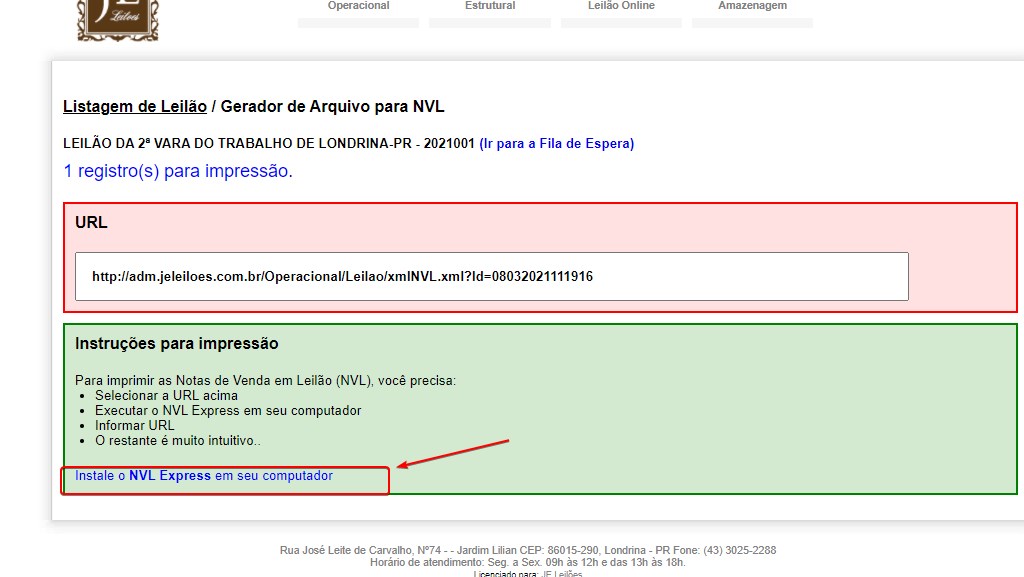Open the Operacional menu
Image resolution: width=1024 pixels, height=577 pixels.
pos(358,7)
